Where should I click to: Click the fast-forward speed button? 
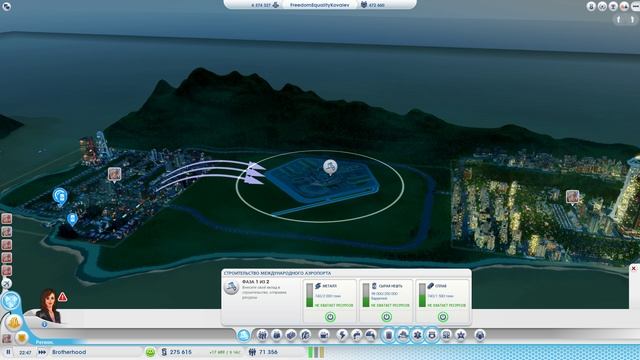(x=42, y=352)
